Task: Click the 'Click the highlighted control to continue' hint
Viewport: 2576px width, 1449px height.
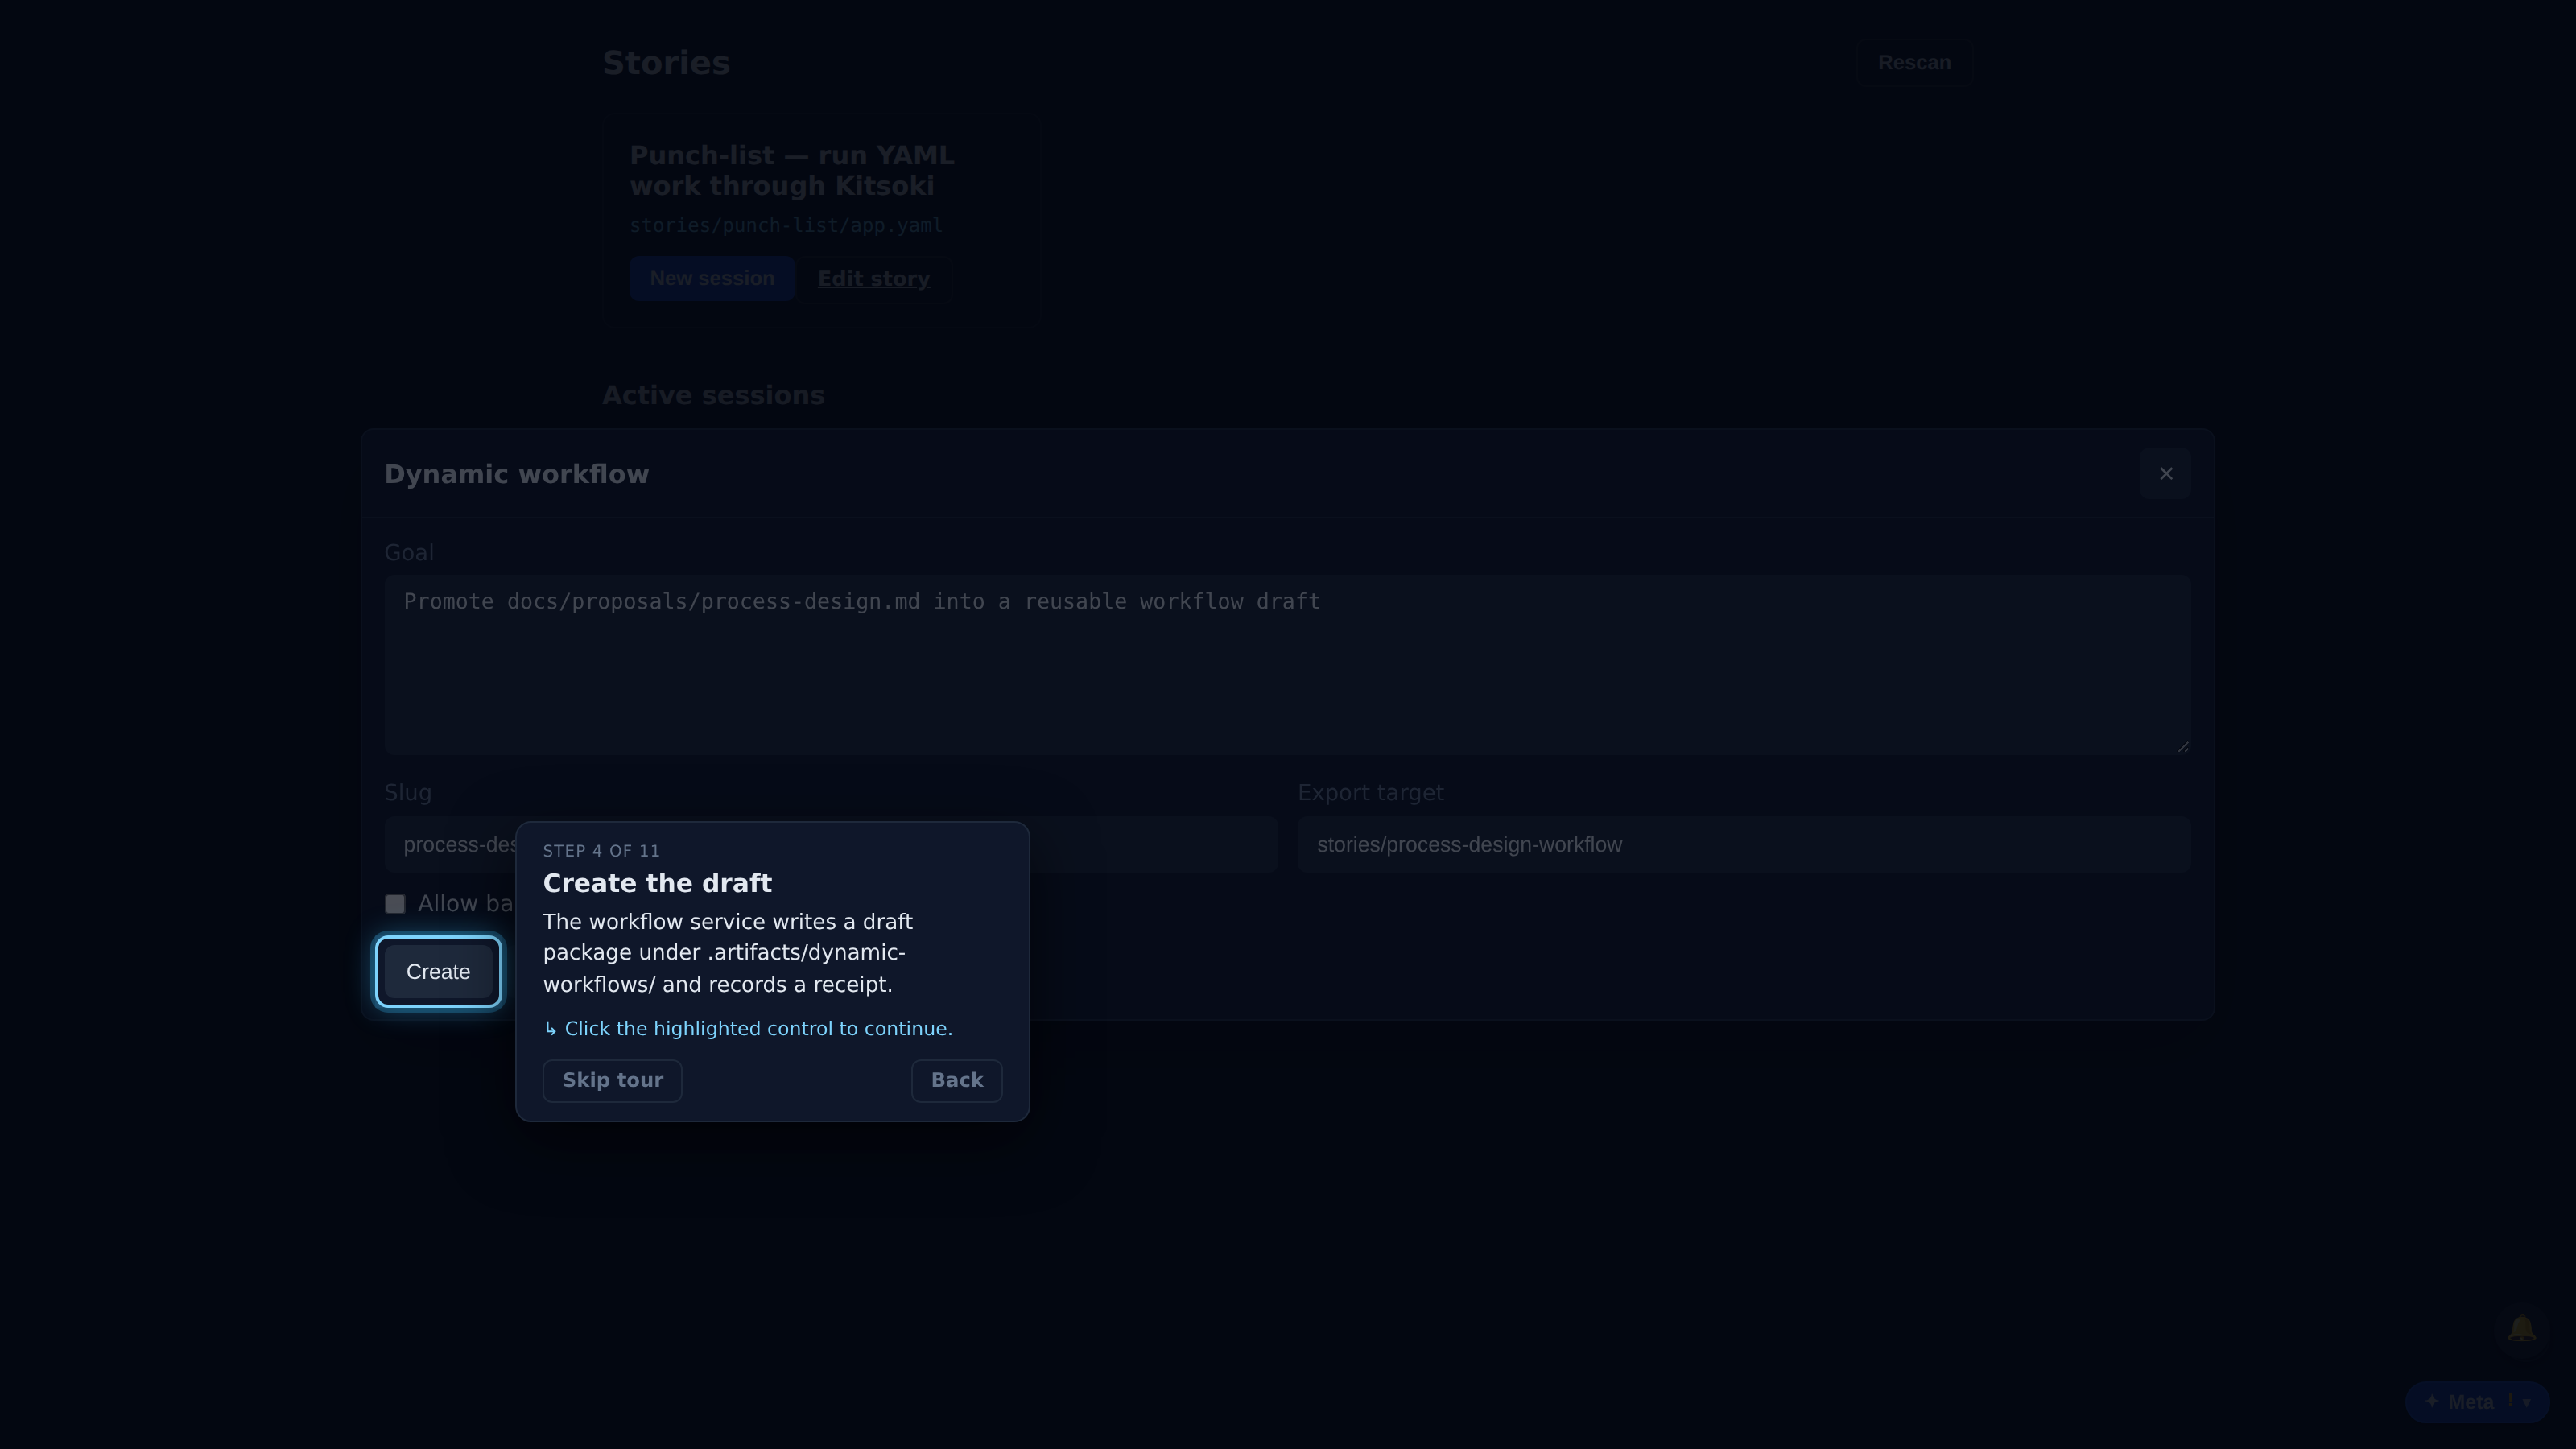Action: [748, 1029]
